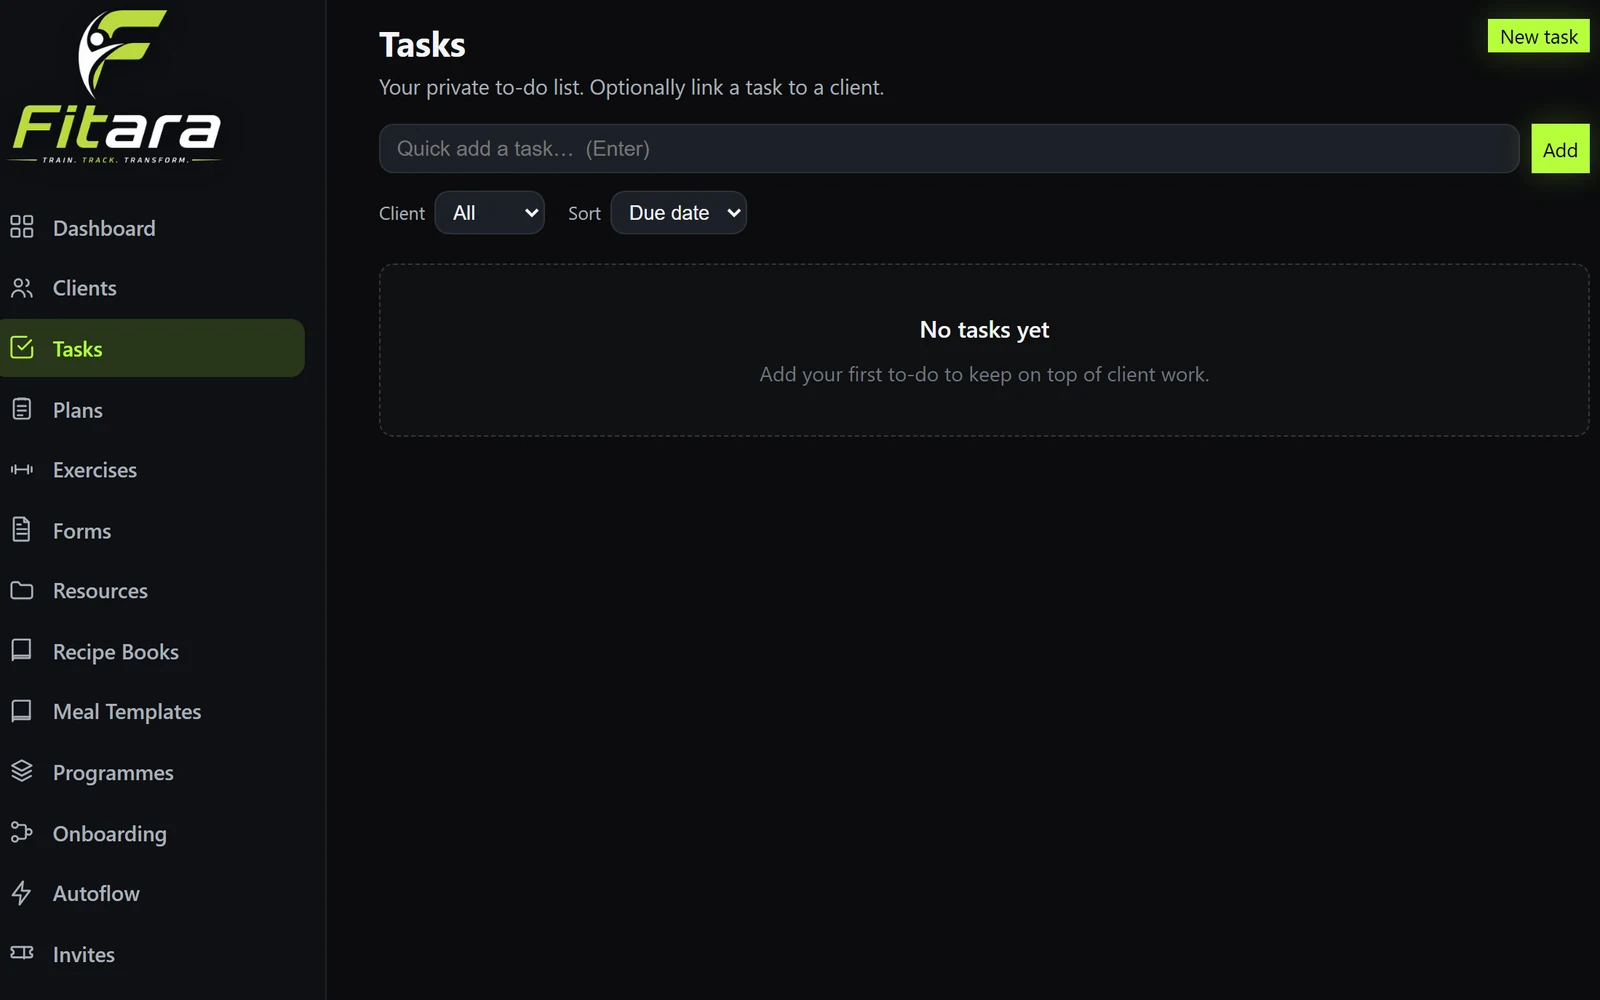
Task: Click the Tasks page title
Action: [422, 45]
